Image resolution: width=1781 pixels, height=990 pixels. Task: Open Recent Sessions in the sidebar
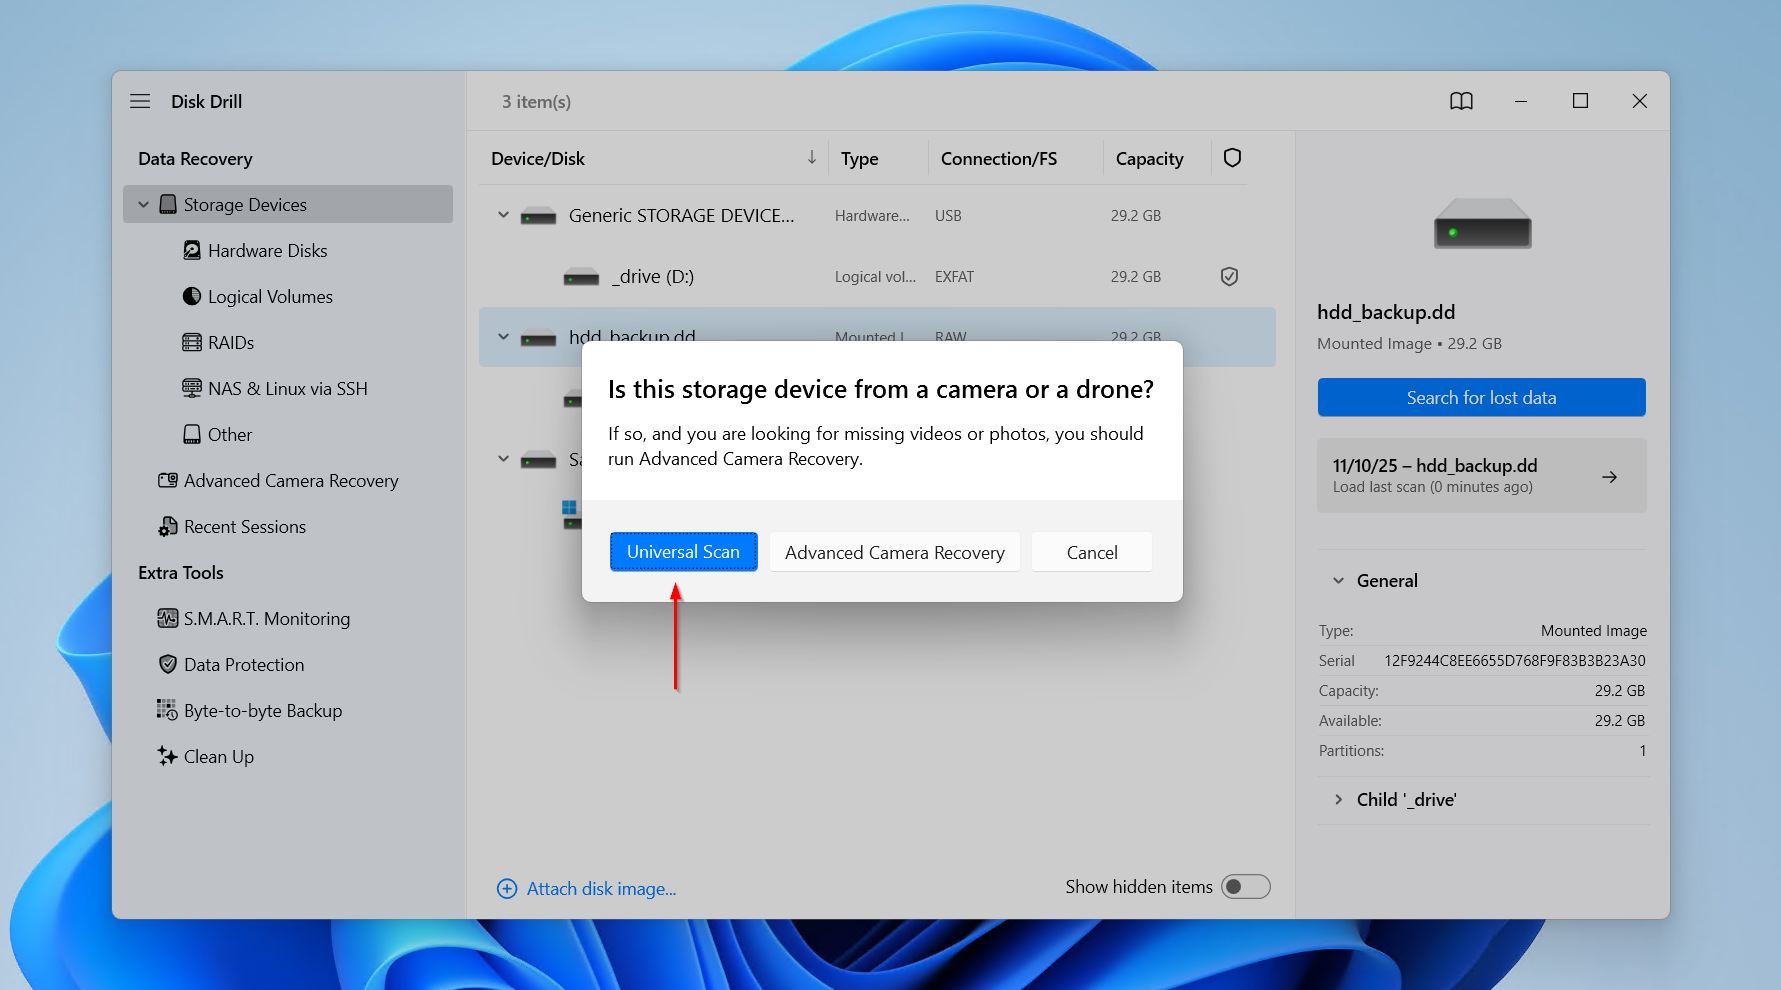244,527
